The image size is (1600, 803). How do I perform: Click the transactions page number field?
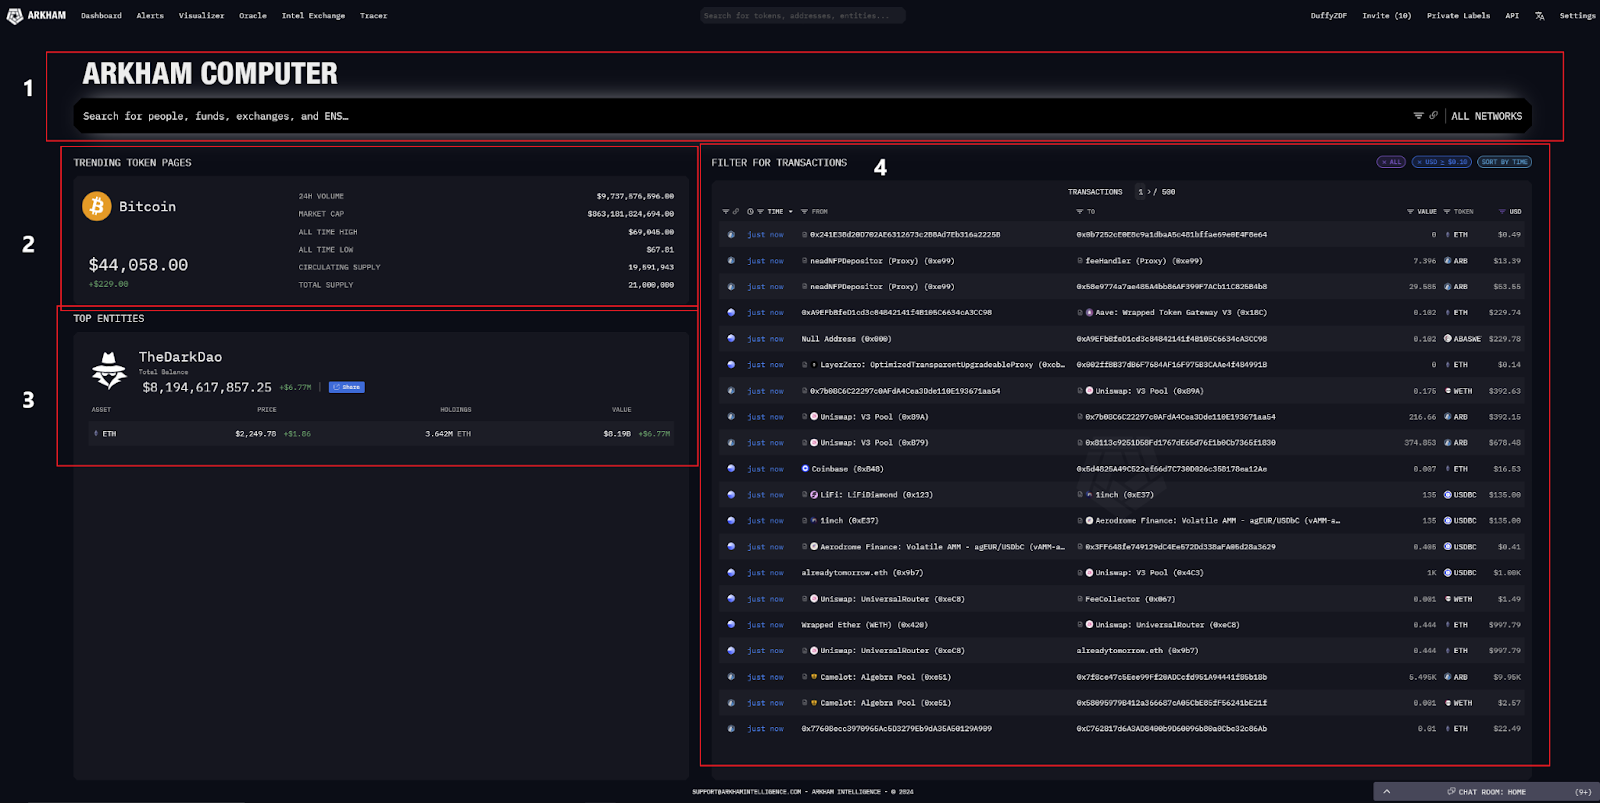(1141, 192)
